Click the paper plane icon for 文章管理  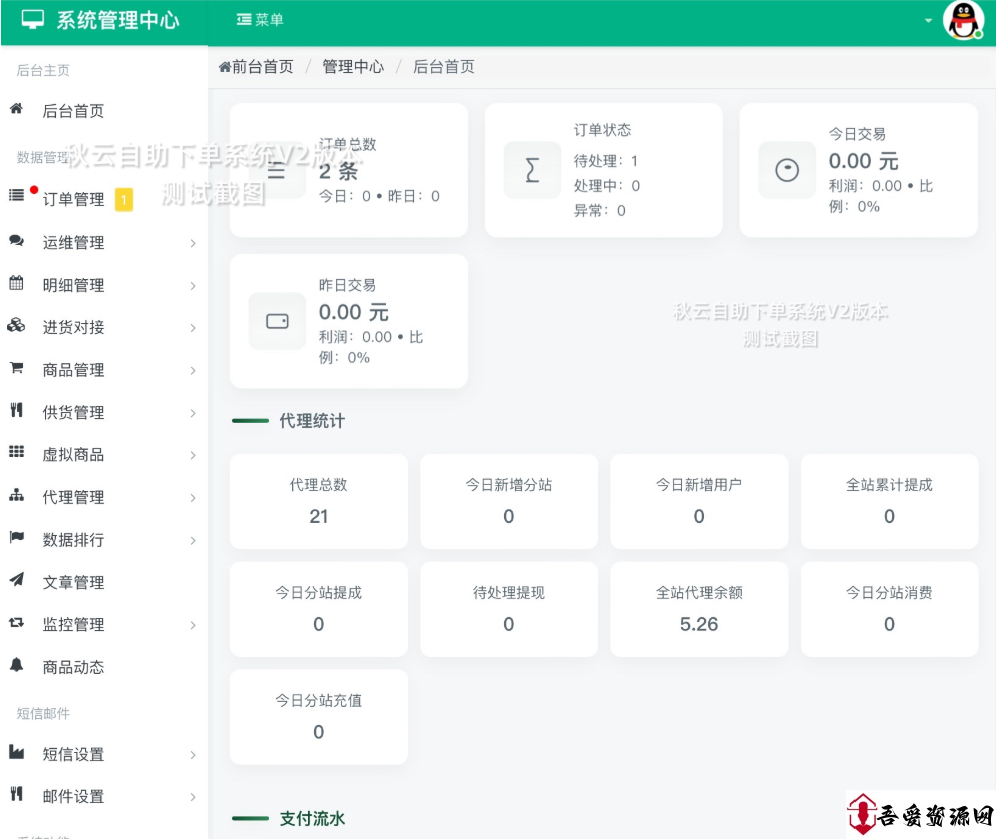point(16,581)
